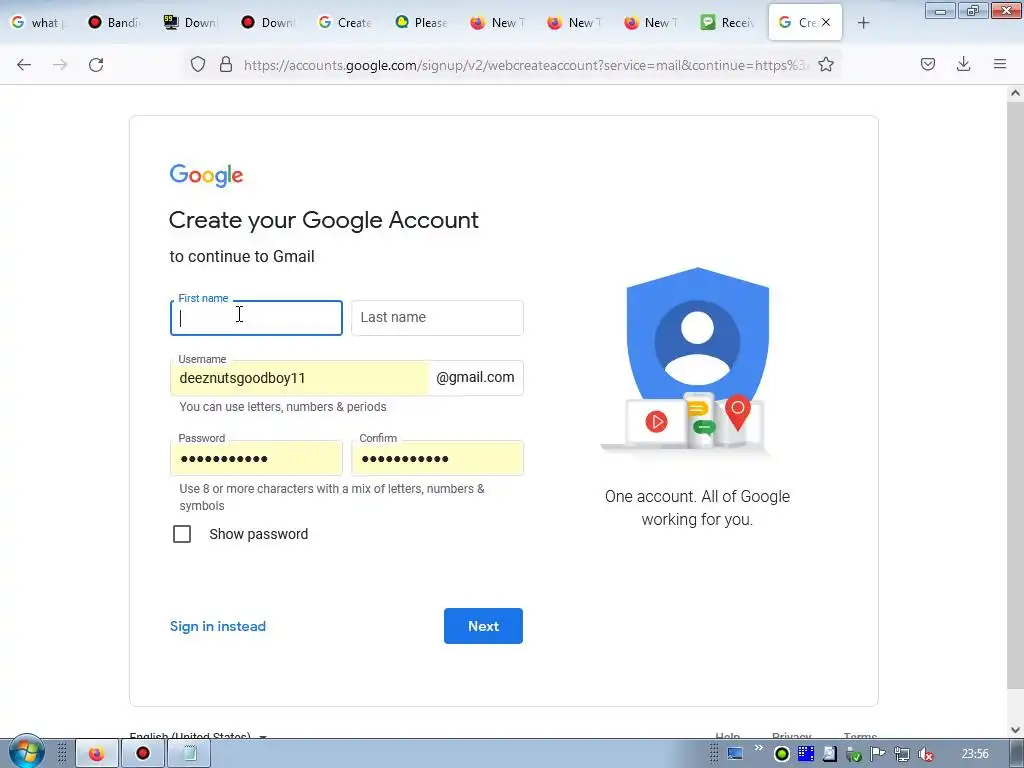Image resolution: width=1024 pixels, height=768 pixels.
Task: Open the Notepad taskbar button
Action: pyautogui.click(x=189, y=754)
